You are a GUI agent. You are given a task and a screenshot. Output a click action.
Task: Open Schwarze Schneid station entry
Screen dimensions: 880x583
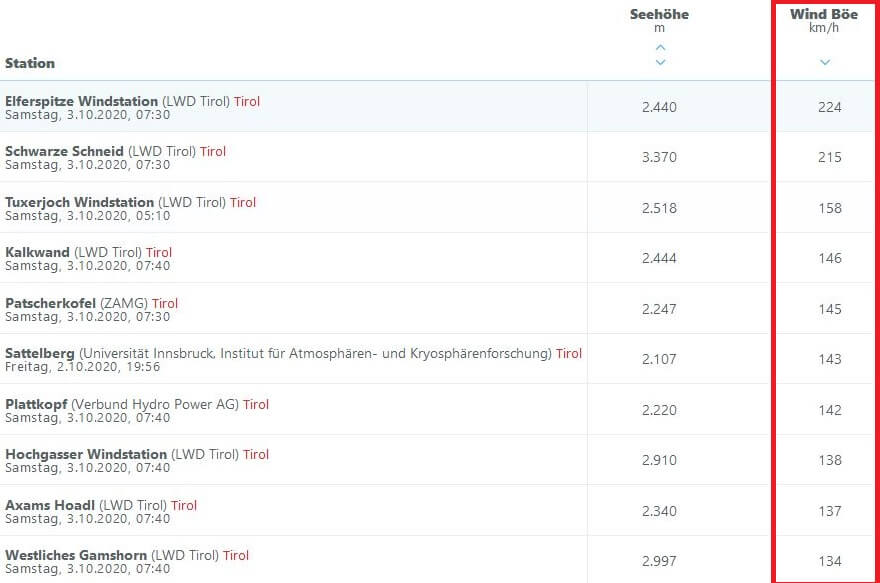coord(66,152)
